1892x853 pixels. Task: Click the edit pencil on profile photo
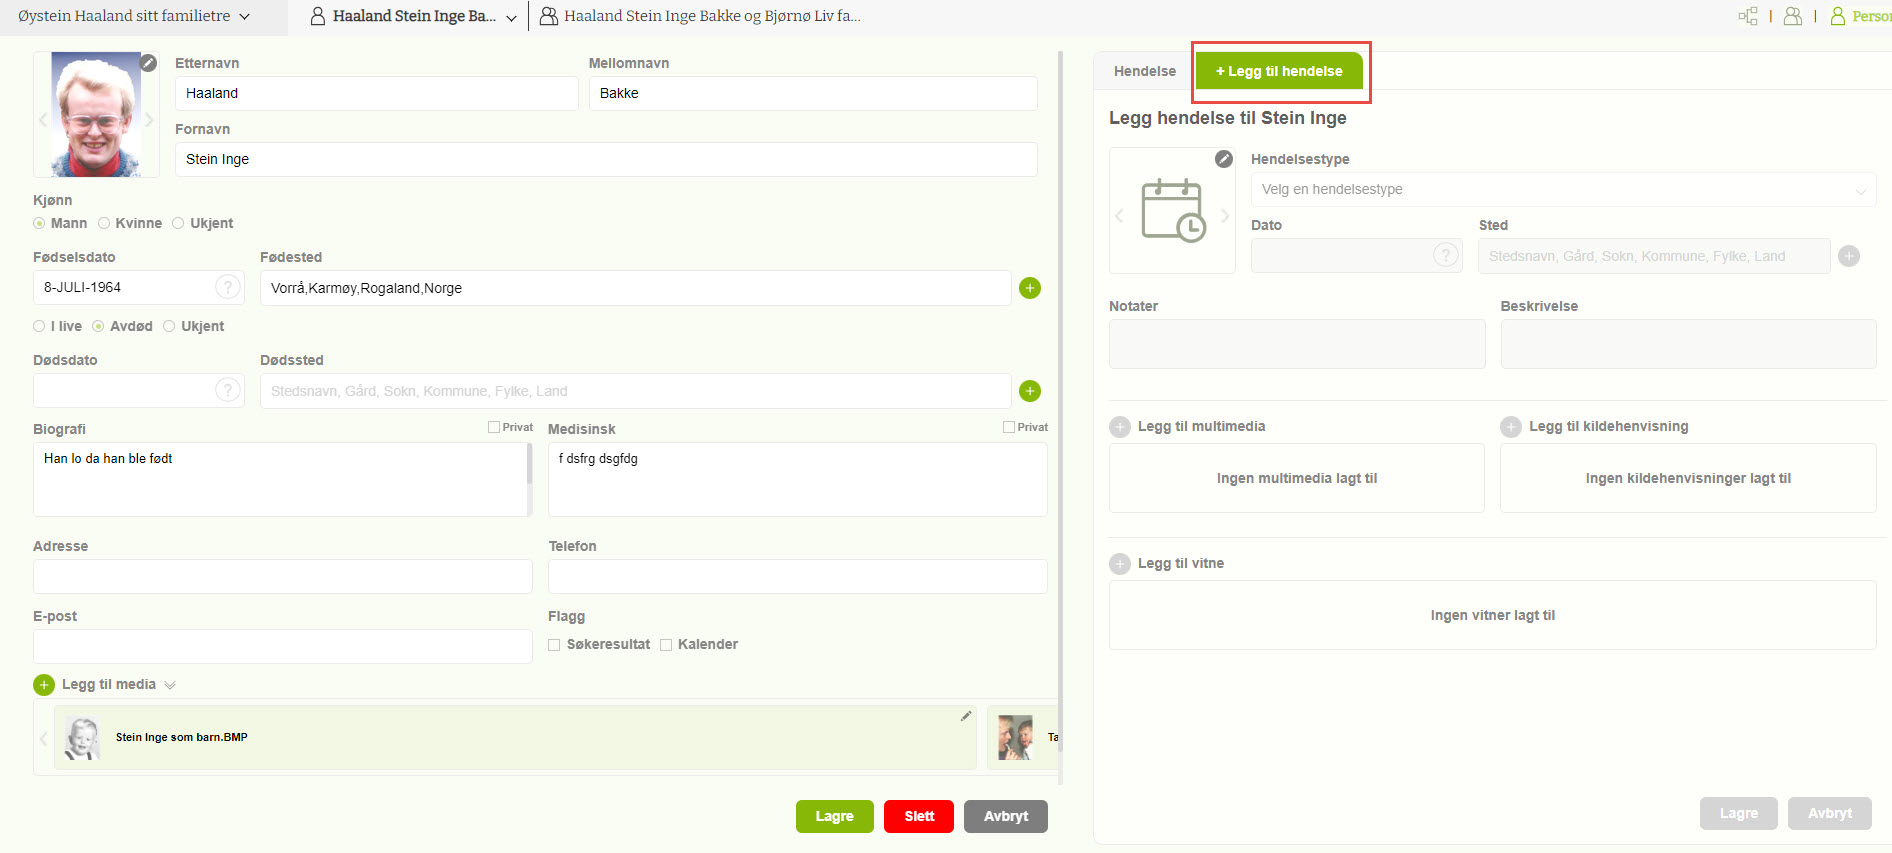click(x=148, y=63)
